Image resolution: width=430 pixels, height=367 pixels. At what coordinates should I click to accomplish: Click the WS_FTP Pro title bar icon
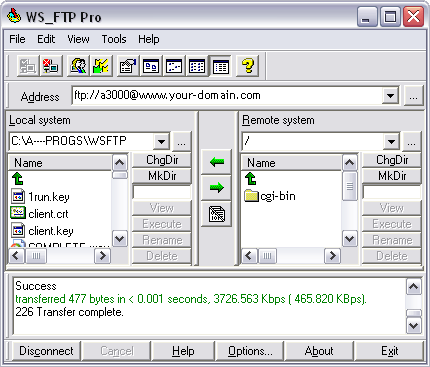(x=14, y=16)
